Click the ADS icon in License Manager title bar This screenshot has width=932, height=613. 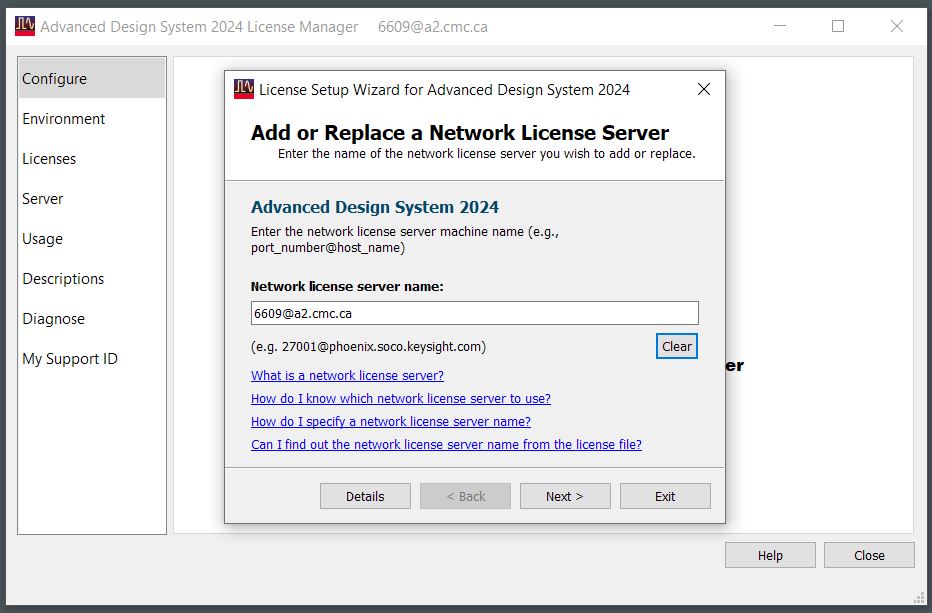pos(24,26)
